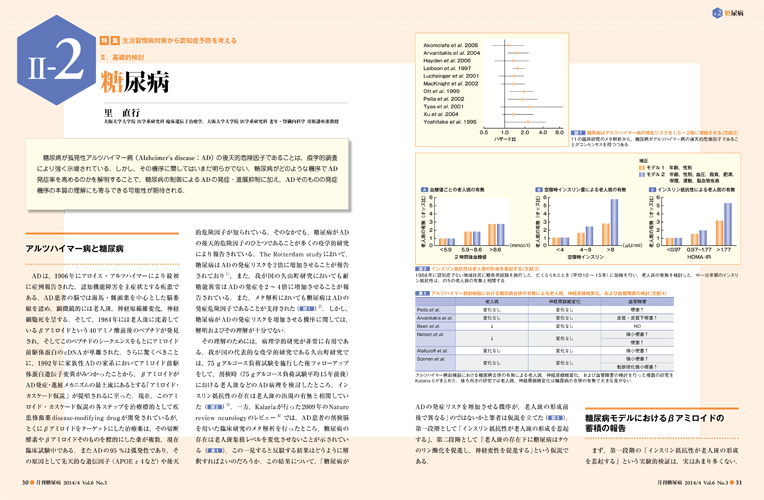Click the blue モデル2 legend swatch
The height and width of the screenshot is (500, 764).
point(641,174)
